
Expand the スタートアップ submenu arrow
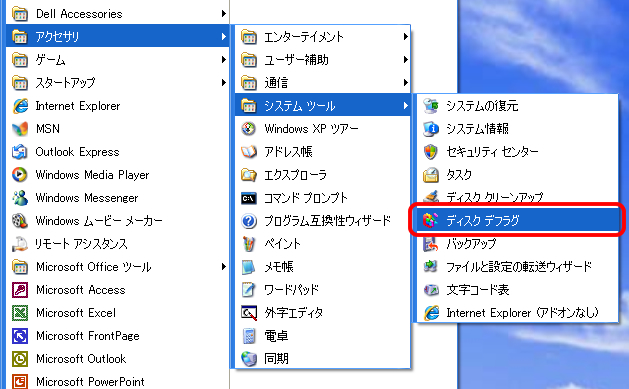(x=223, y=83)
